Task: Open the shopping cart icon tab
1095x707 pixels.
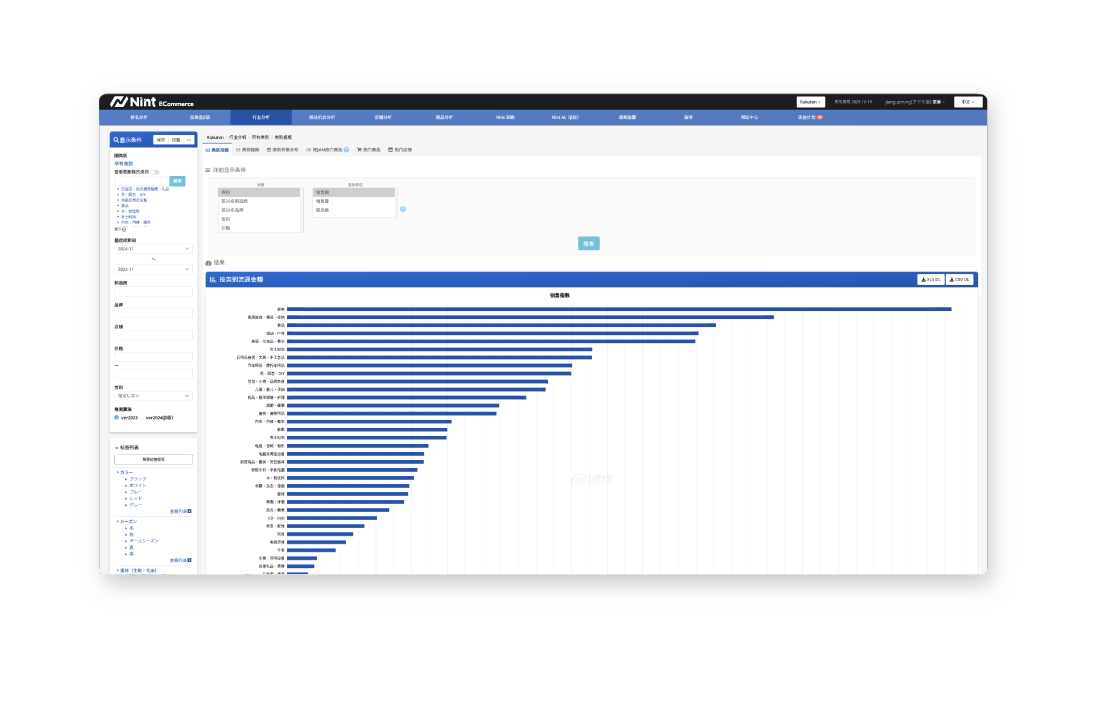Action: point(368,150)
